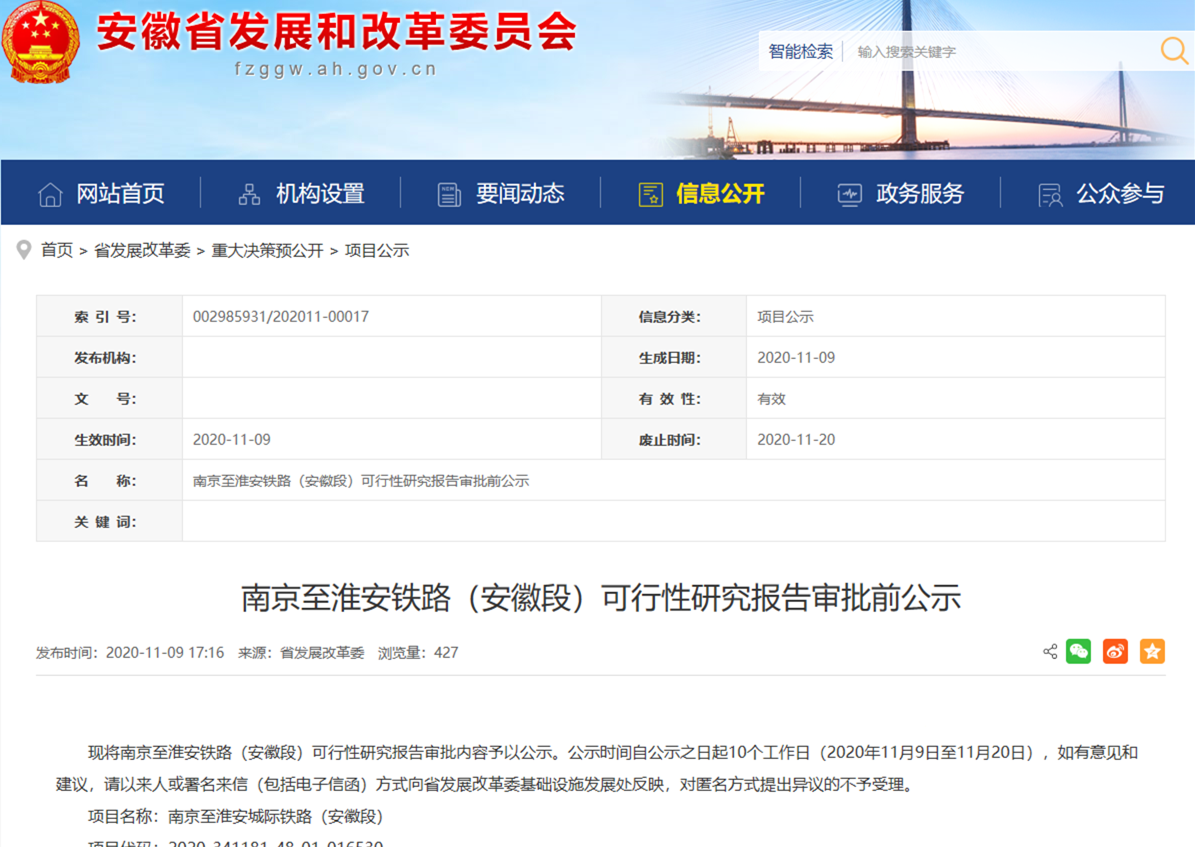
Task: Click the share icon beside WeChat
Action: [1050, 652]
